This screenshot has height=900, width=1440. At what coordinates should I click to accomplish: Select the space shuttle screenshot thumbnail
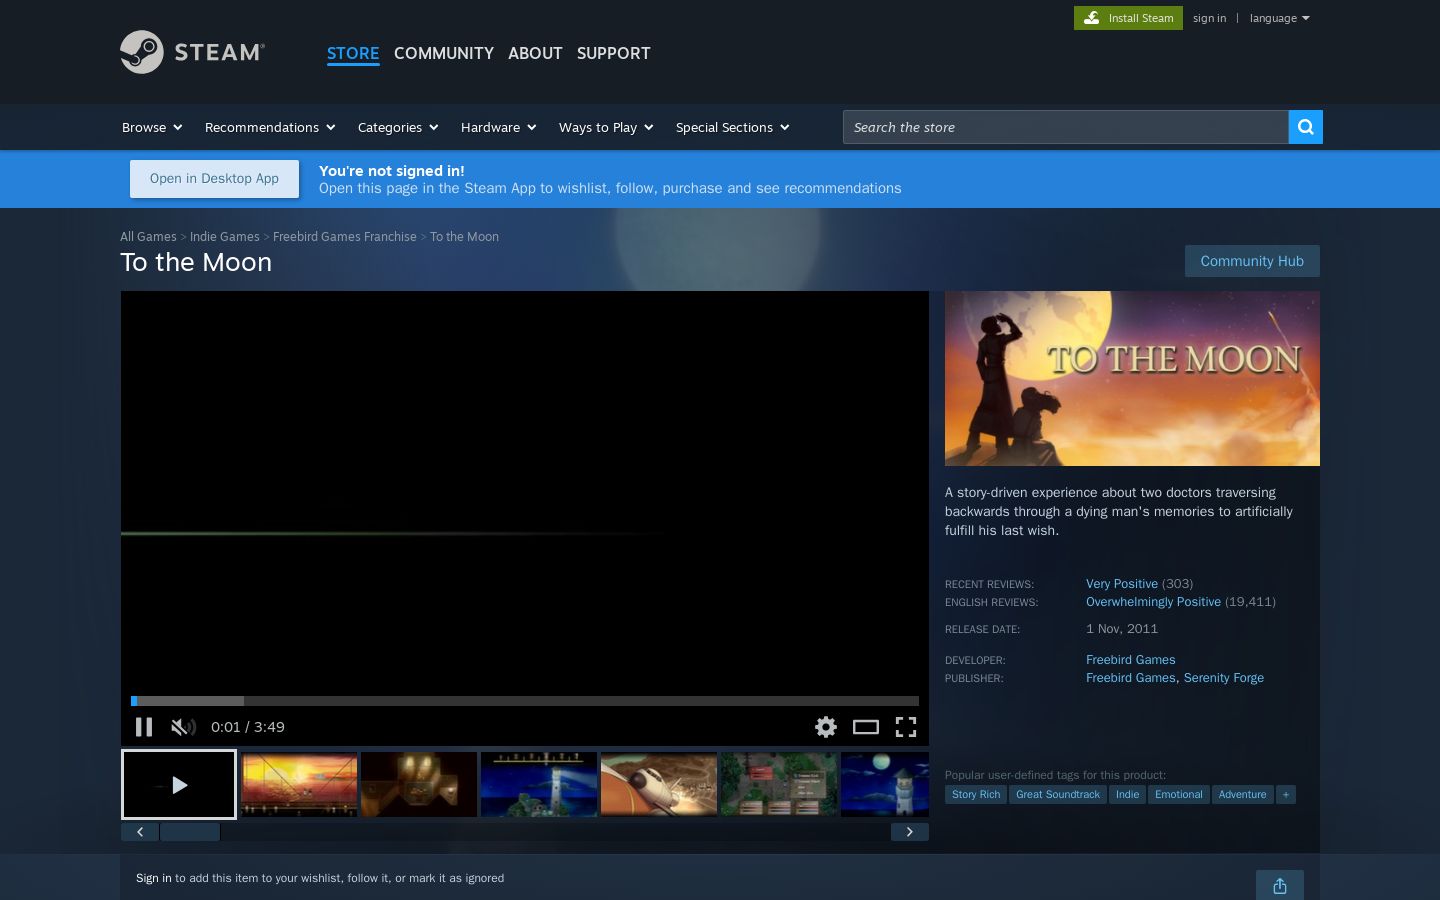pyautogui.click(x=659, y=785)
